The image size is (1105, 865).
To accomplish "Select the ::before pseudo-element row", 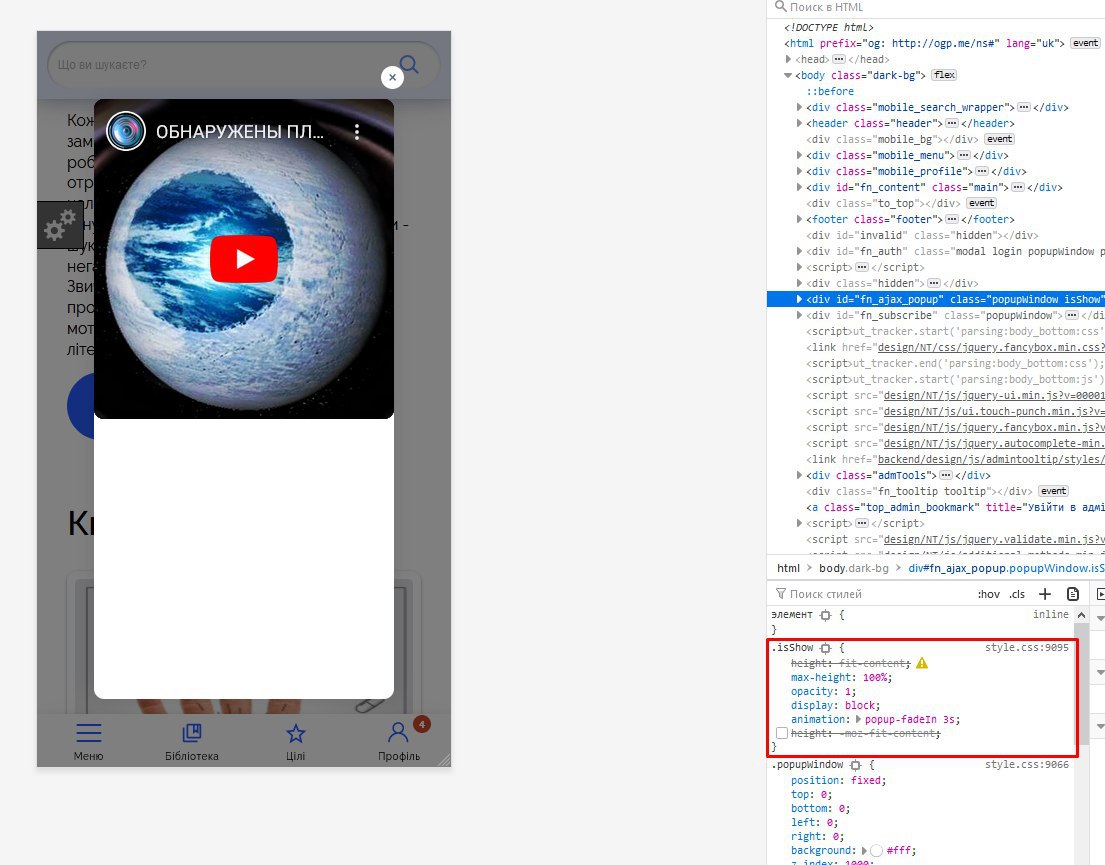I will click(x=830, y=92).
